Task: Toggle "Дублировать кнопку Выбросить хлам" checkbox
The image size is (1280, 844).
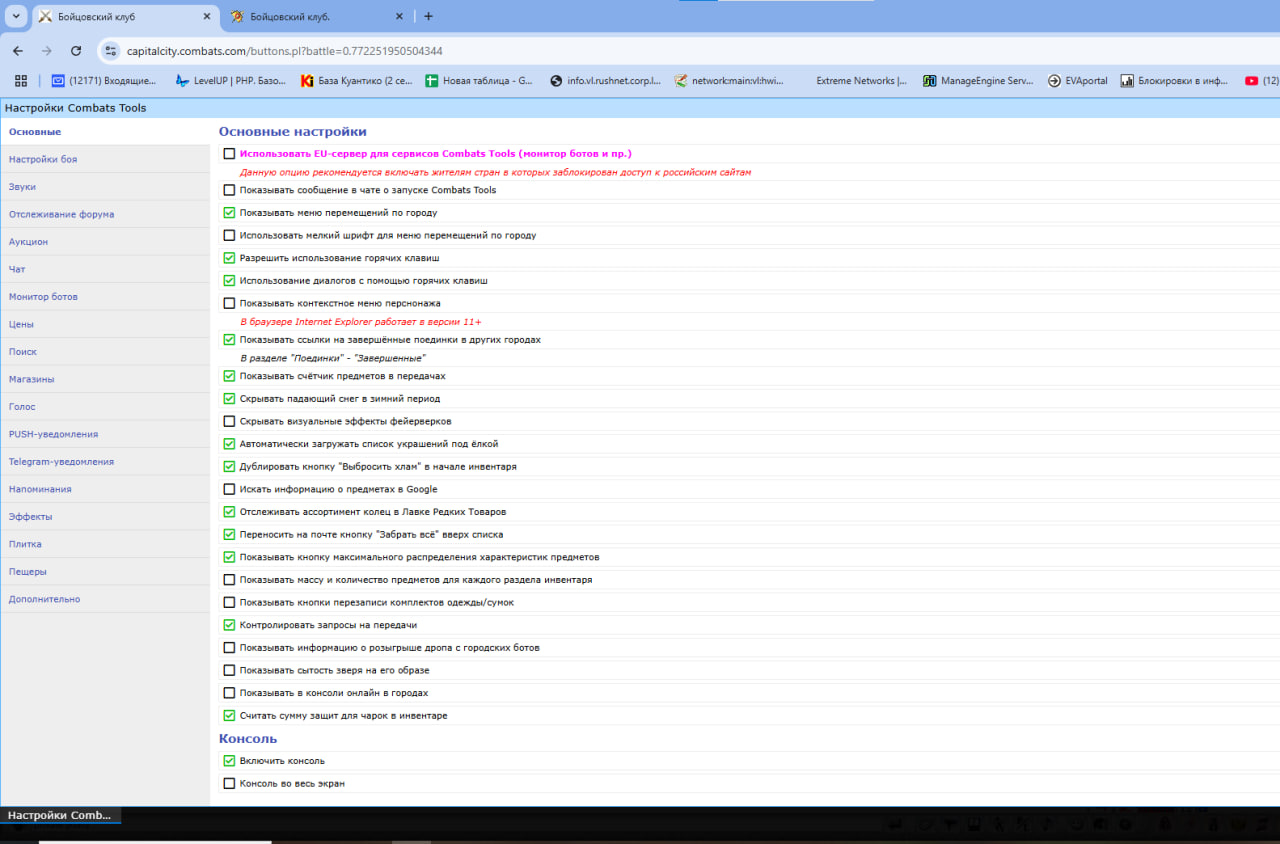Action: point(230,467)
